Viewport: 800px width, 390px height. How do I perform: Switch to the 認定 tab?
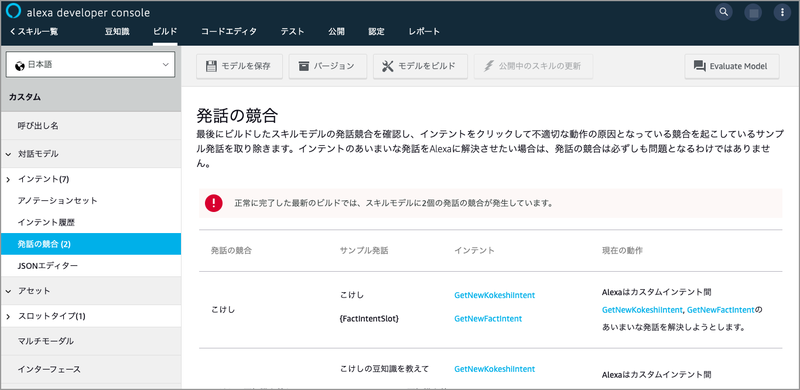[377, 32]
